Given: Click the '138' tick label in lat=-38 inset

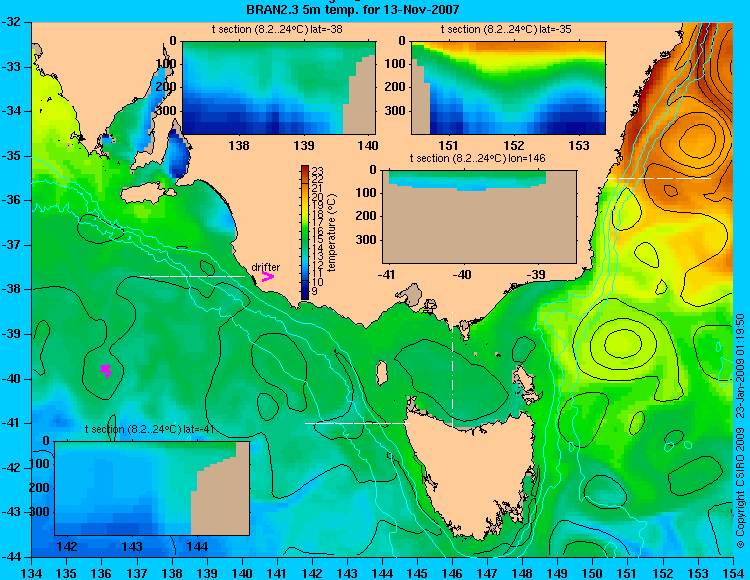Looking at the screenshot, I should point(239,145).
